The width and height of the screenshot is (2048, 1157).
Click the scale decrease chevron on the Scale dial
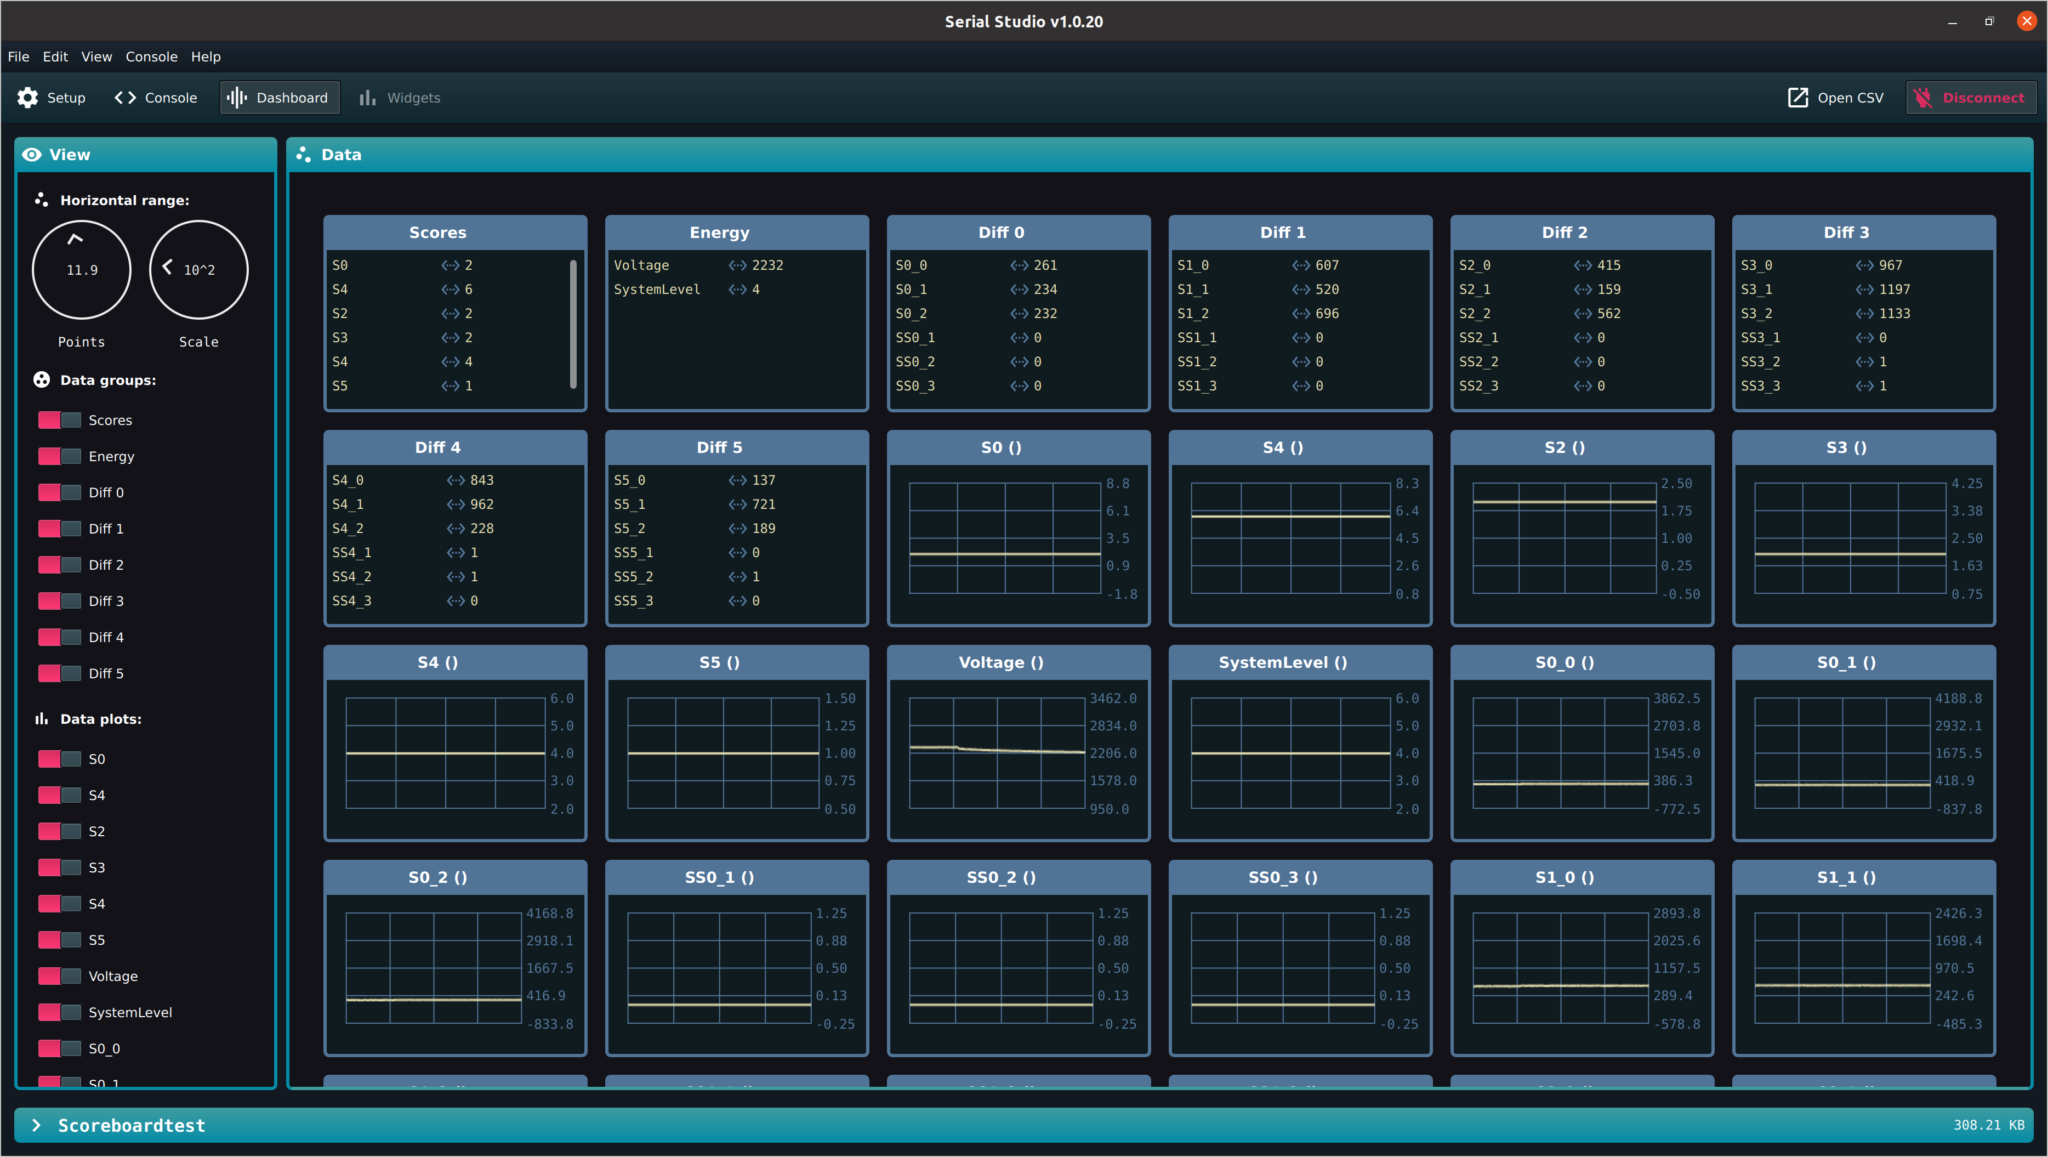(167, 268)
